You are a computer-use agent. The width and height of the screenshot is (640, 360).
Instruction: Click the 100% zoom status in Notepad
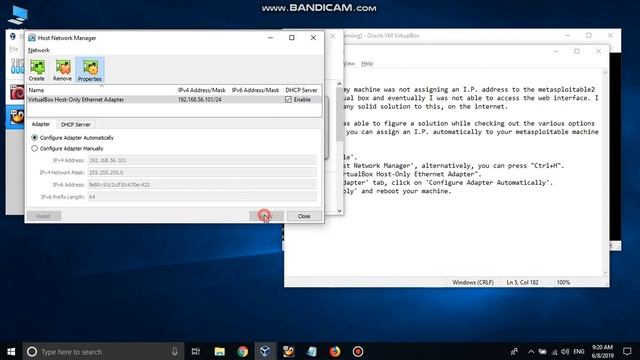coord(563,282)
